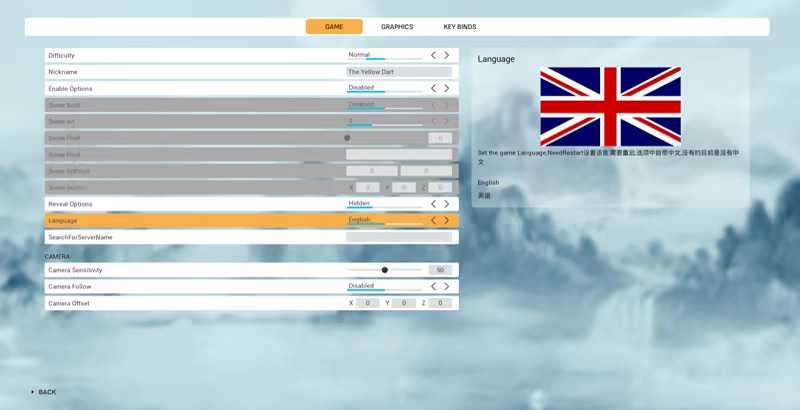Toggle Camera Follow with left arrow

pos(433,286)
